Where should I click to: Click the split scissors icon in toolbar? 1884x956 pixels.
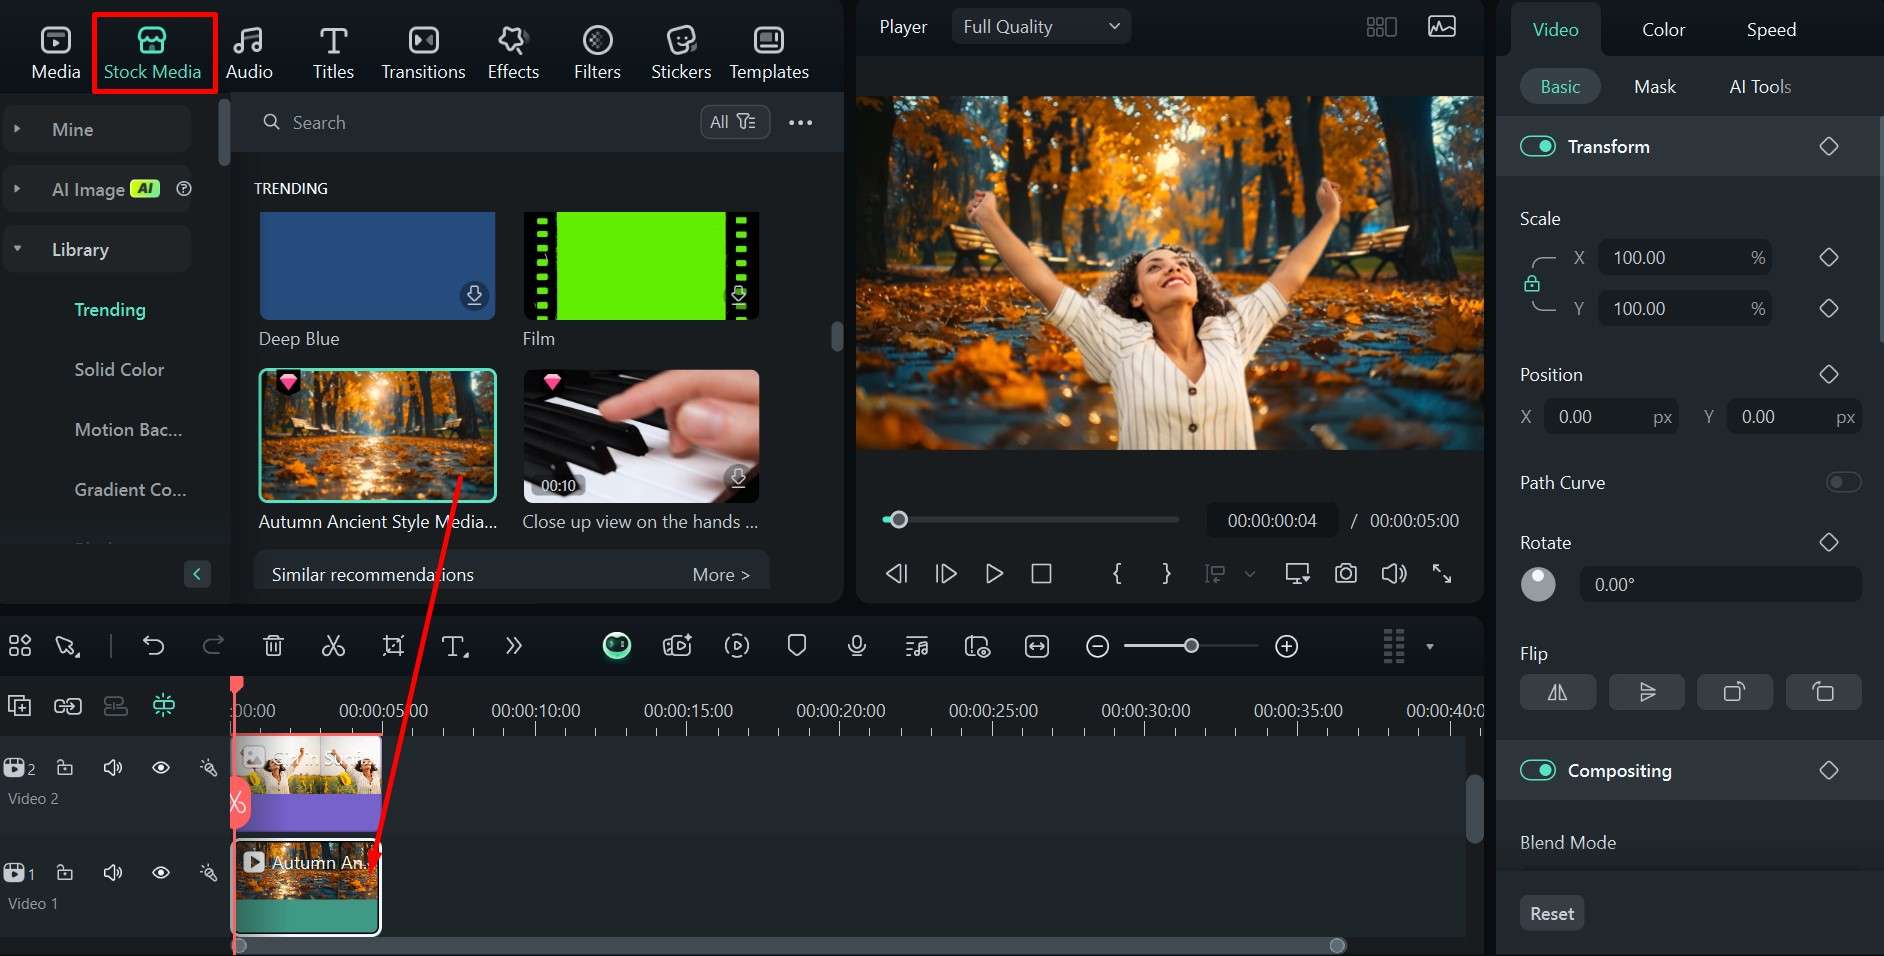[333, 646]
